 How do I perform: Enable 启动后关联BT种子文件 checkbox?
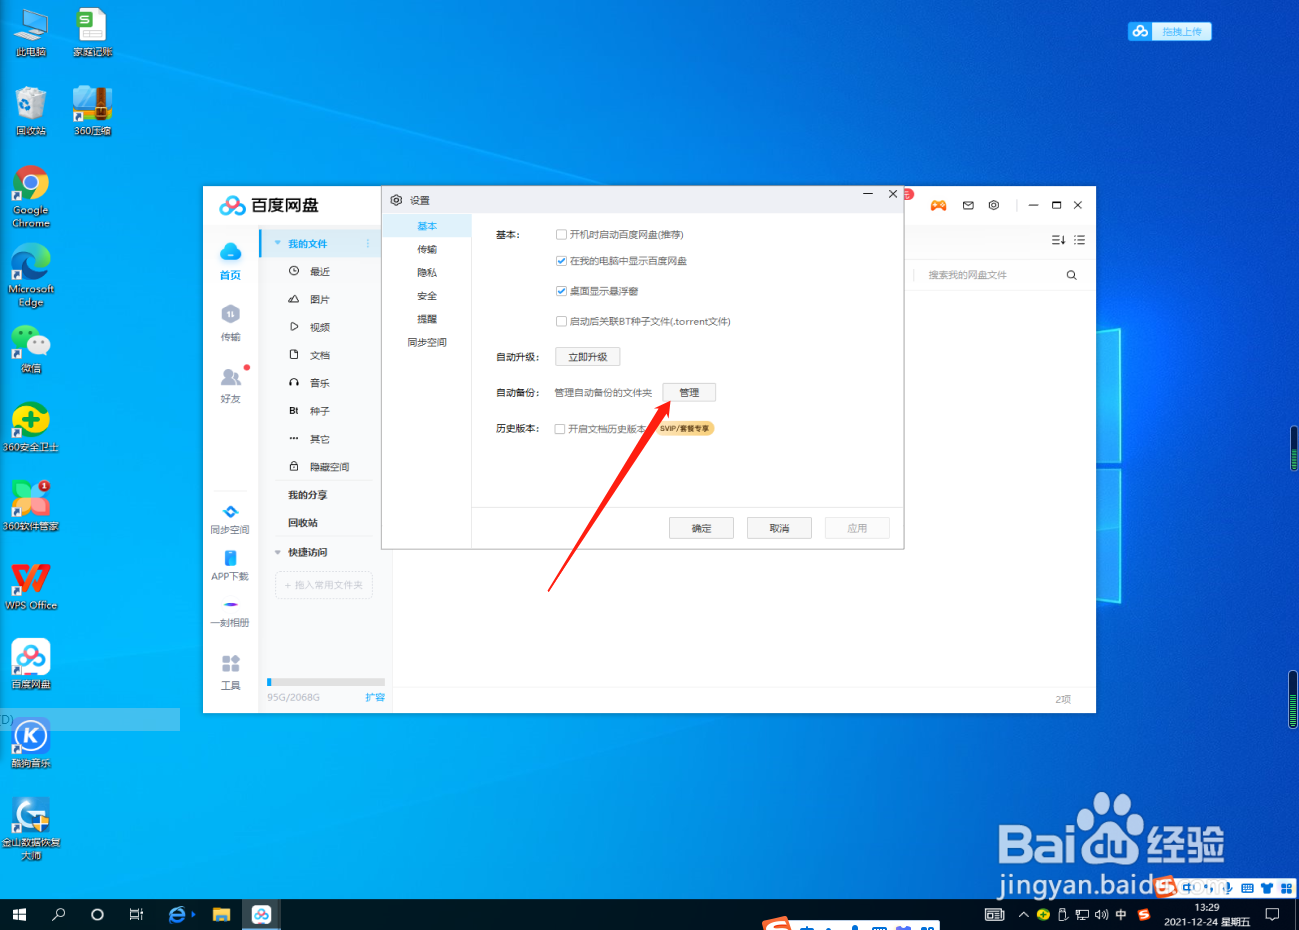[x=561, y=322]
